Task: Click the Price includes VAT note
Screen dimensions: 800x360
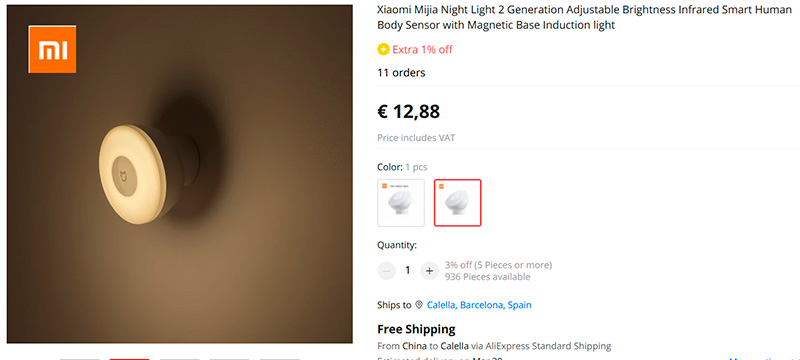Action: coord(416,138)
